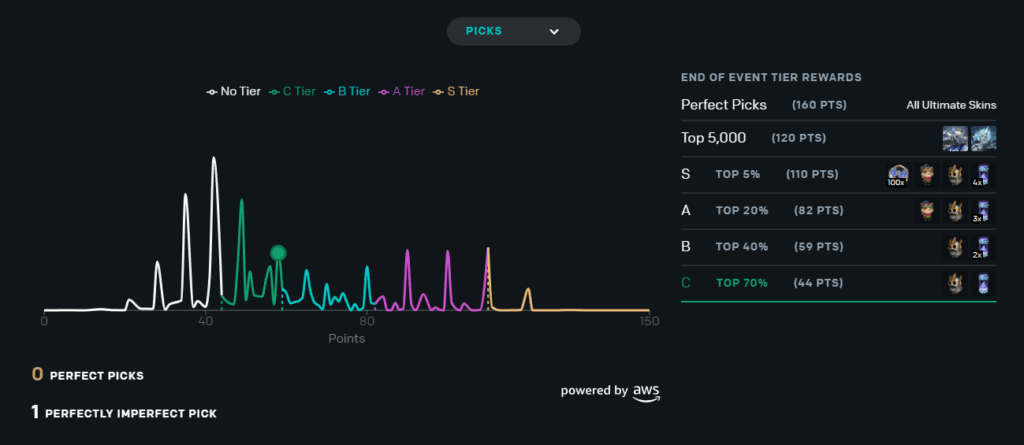
Task: Click the emote icon in A tier row
Action: pos(927,211)
